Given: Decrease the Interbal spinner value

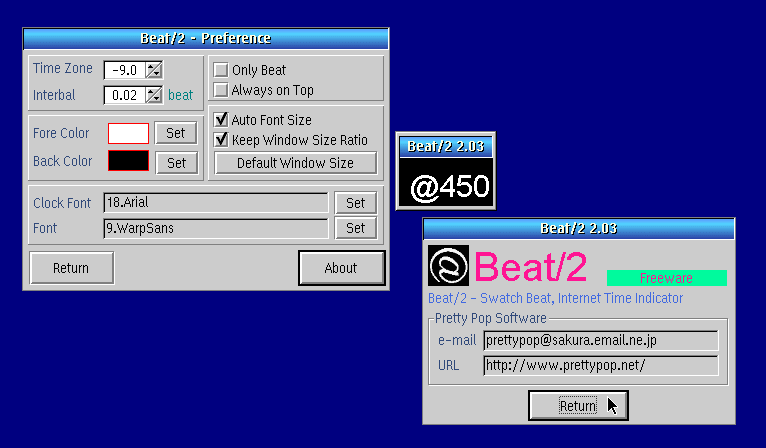Looking at the screenshot, I should coord(154,99).
